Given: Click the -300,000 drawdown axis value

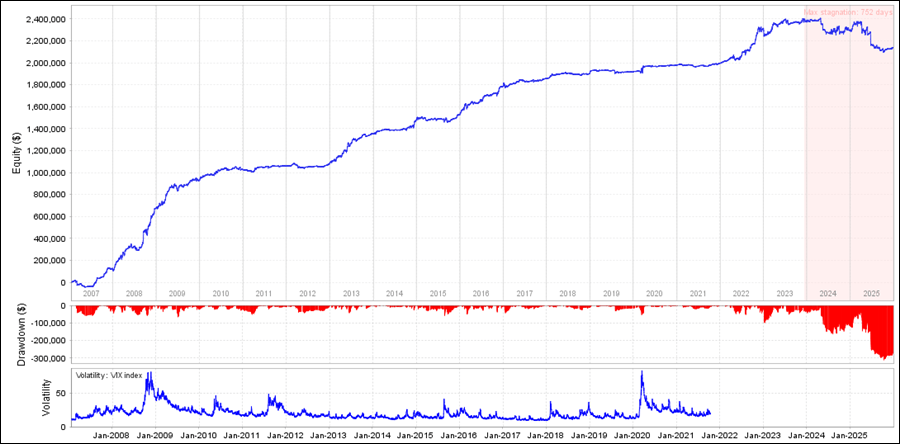Looking at the screenshot, I should (x=44, y=358).
